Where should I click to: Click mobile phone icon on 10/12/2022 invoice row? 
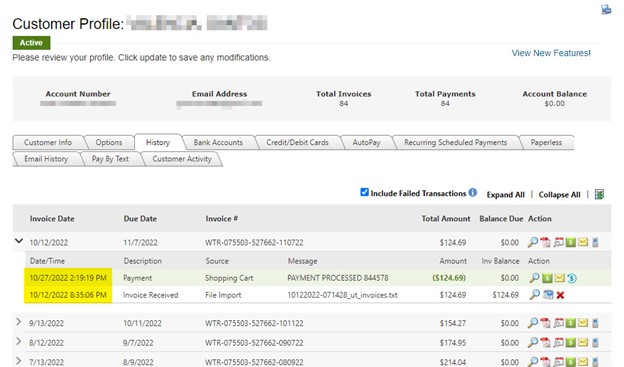(595, 242)
